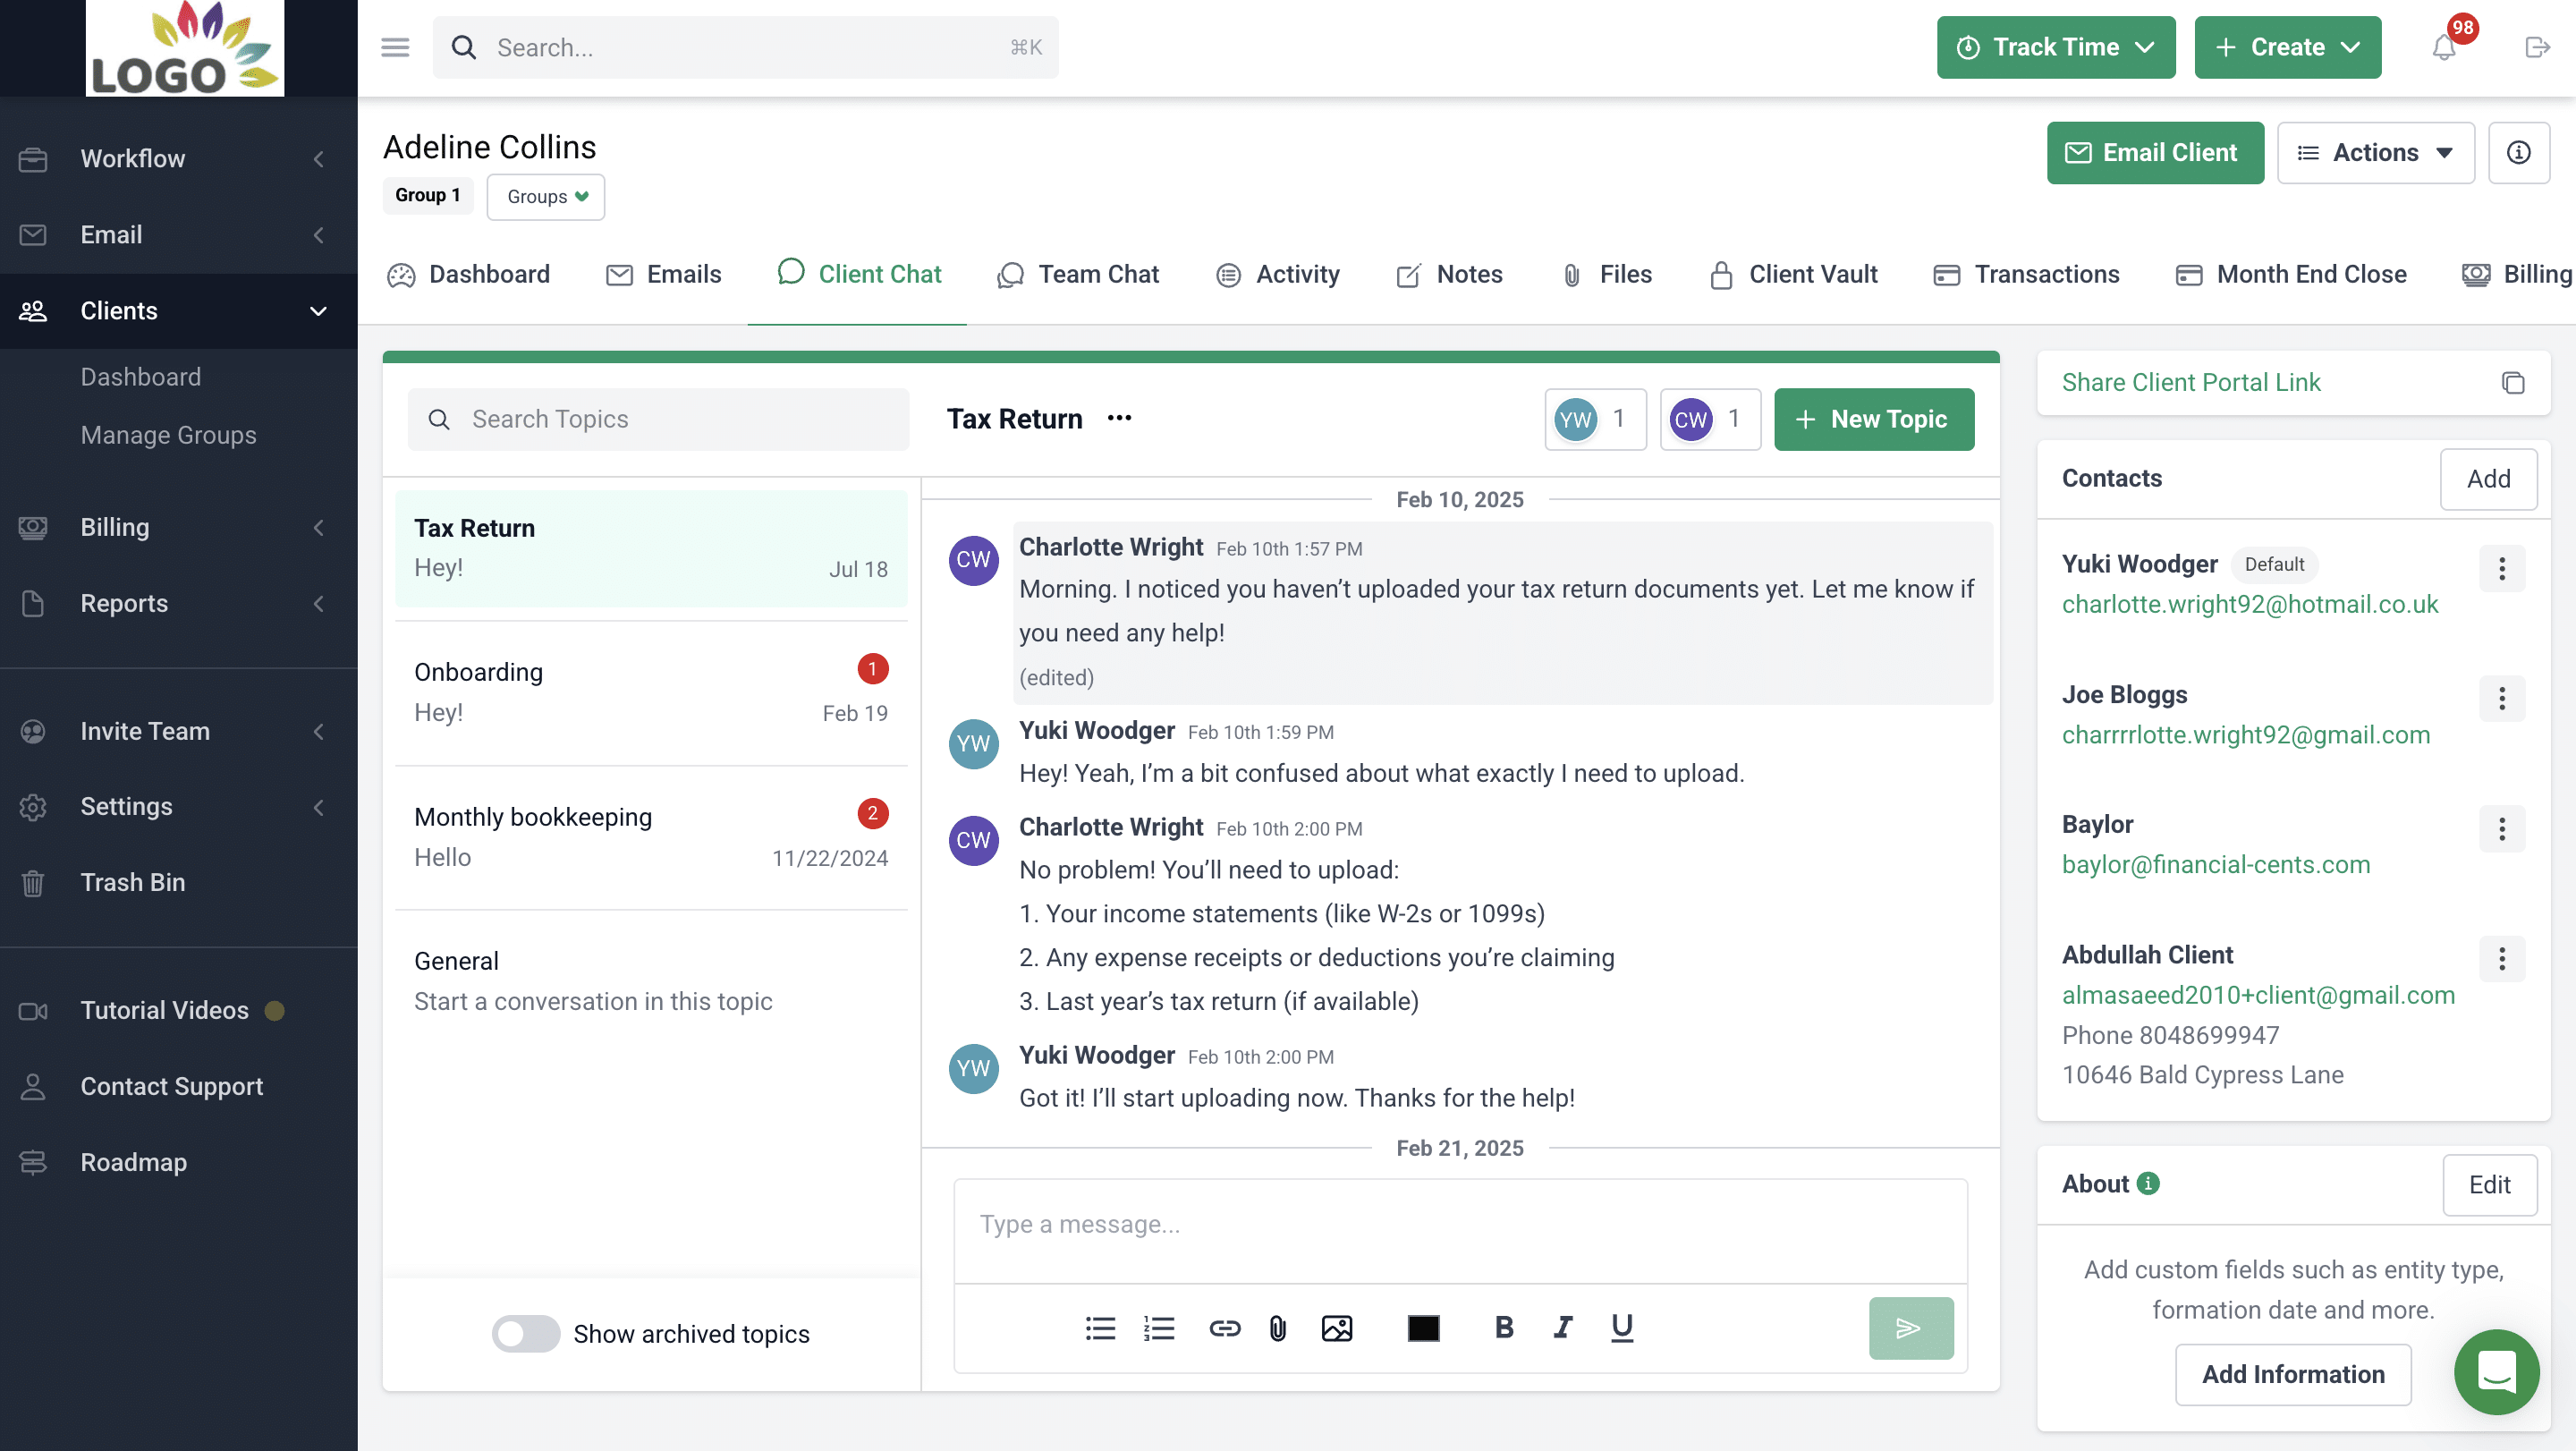The width and height of the screenshot is (2576, 1451).
Task: Open the text color swatch in the editor
Action: point(1424,1328)
